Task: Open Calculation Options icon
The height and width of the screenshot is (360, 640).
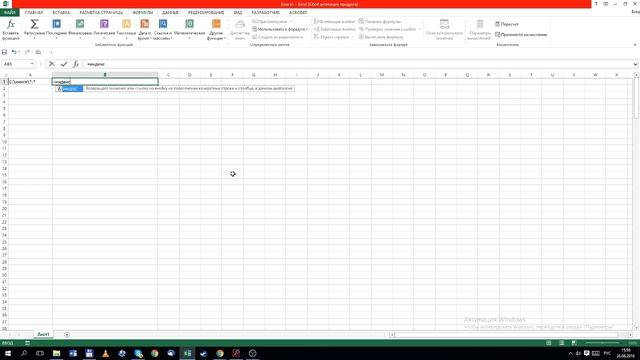Action: click(480, 24)
